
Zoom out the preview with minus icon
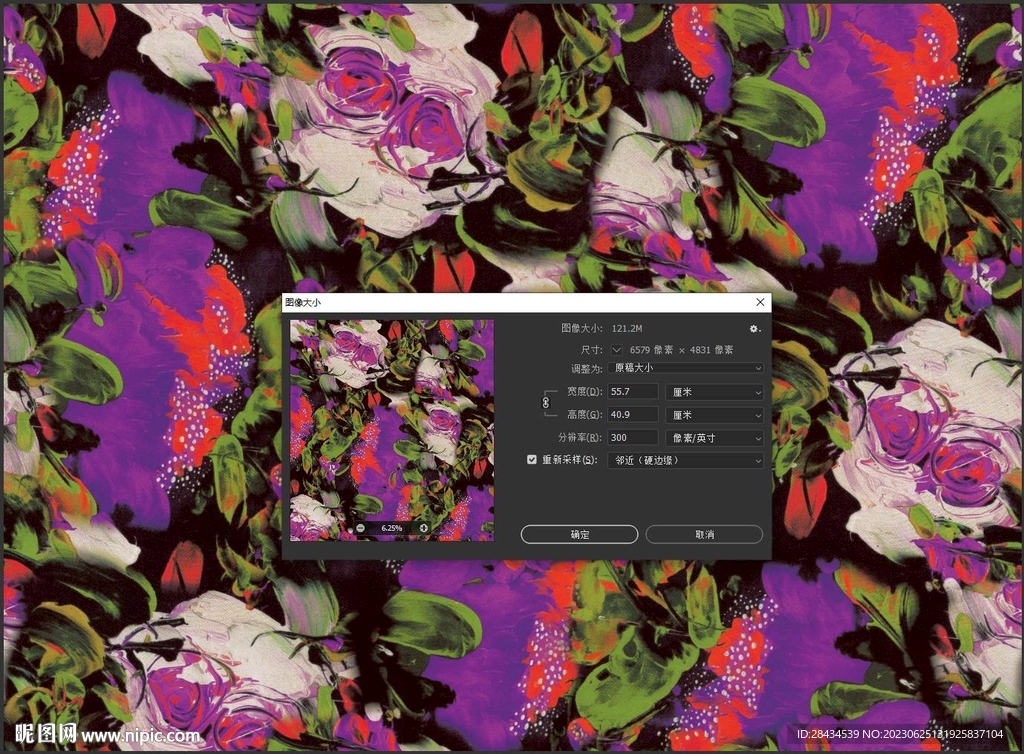click(x=360, y=527)
